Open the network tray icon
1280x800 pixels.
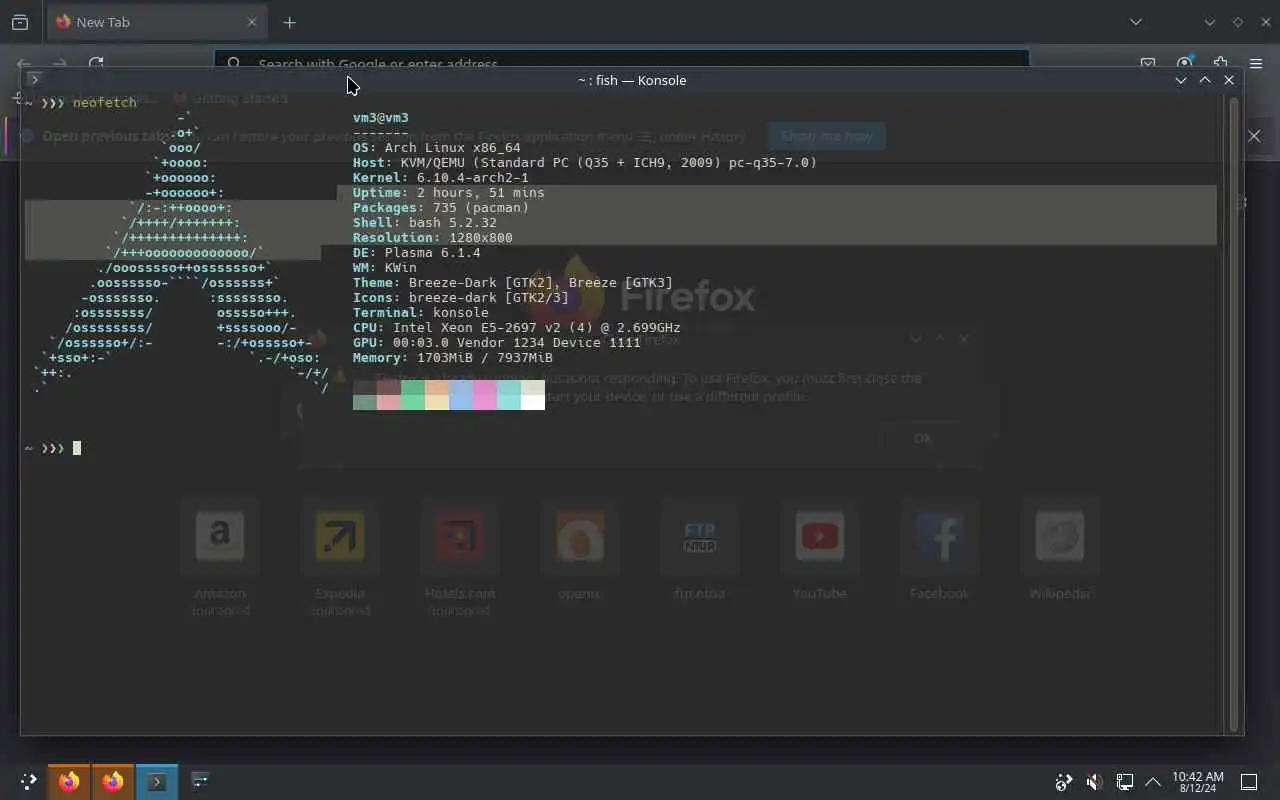click(1124, 782)
